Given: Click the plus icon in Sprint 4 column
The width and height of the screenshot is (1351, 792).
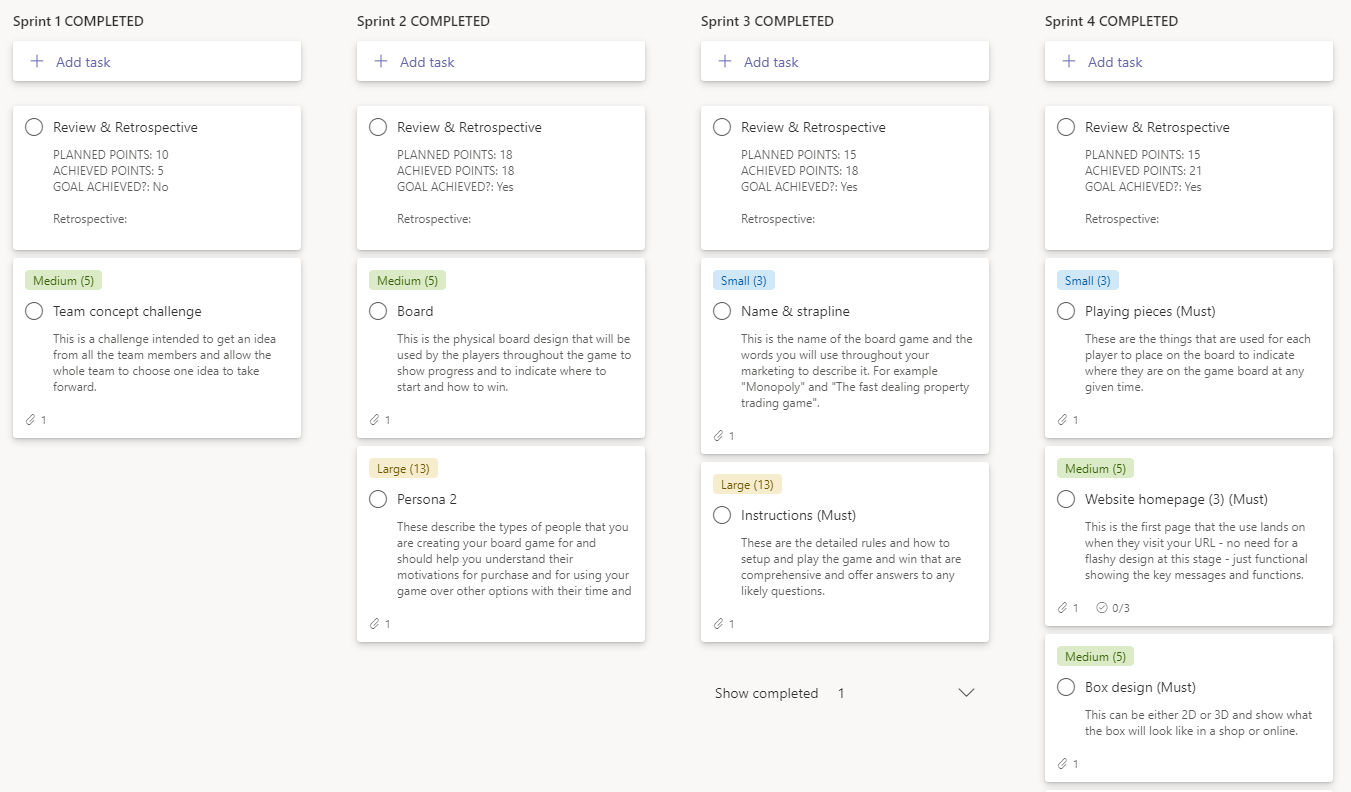Looking at the screenshot, I should tap(1068, 61).
